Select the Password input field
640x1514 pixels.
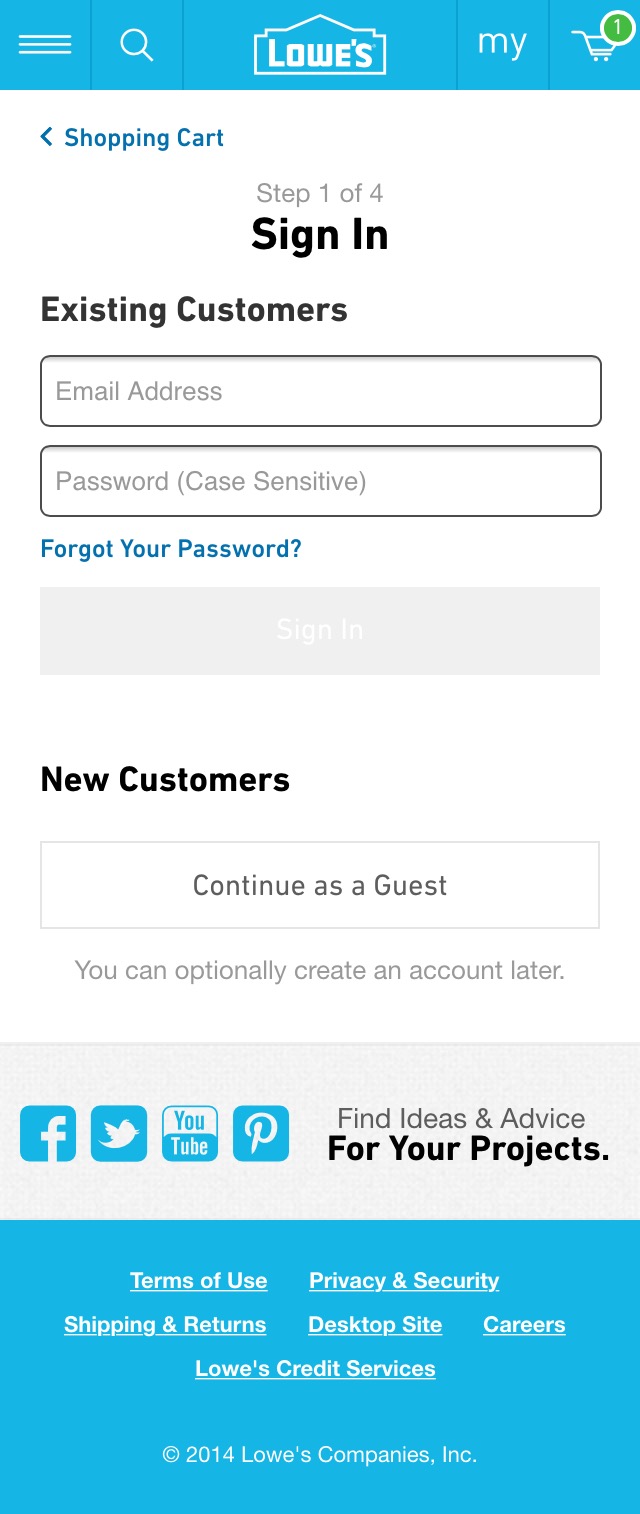320,481
